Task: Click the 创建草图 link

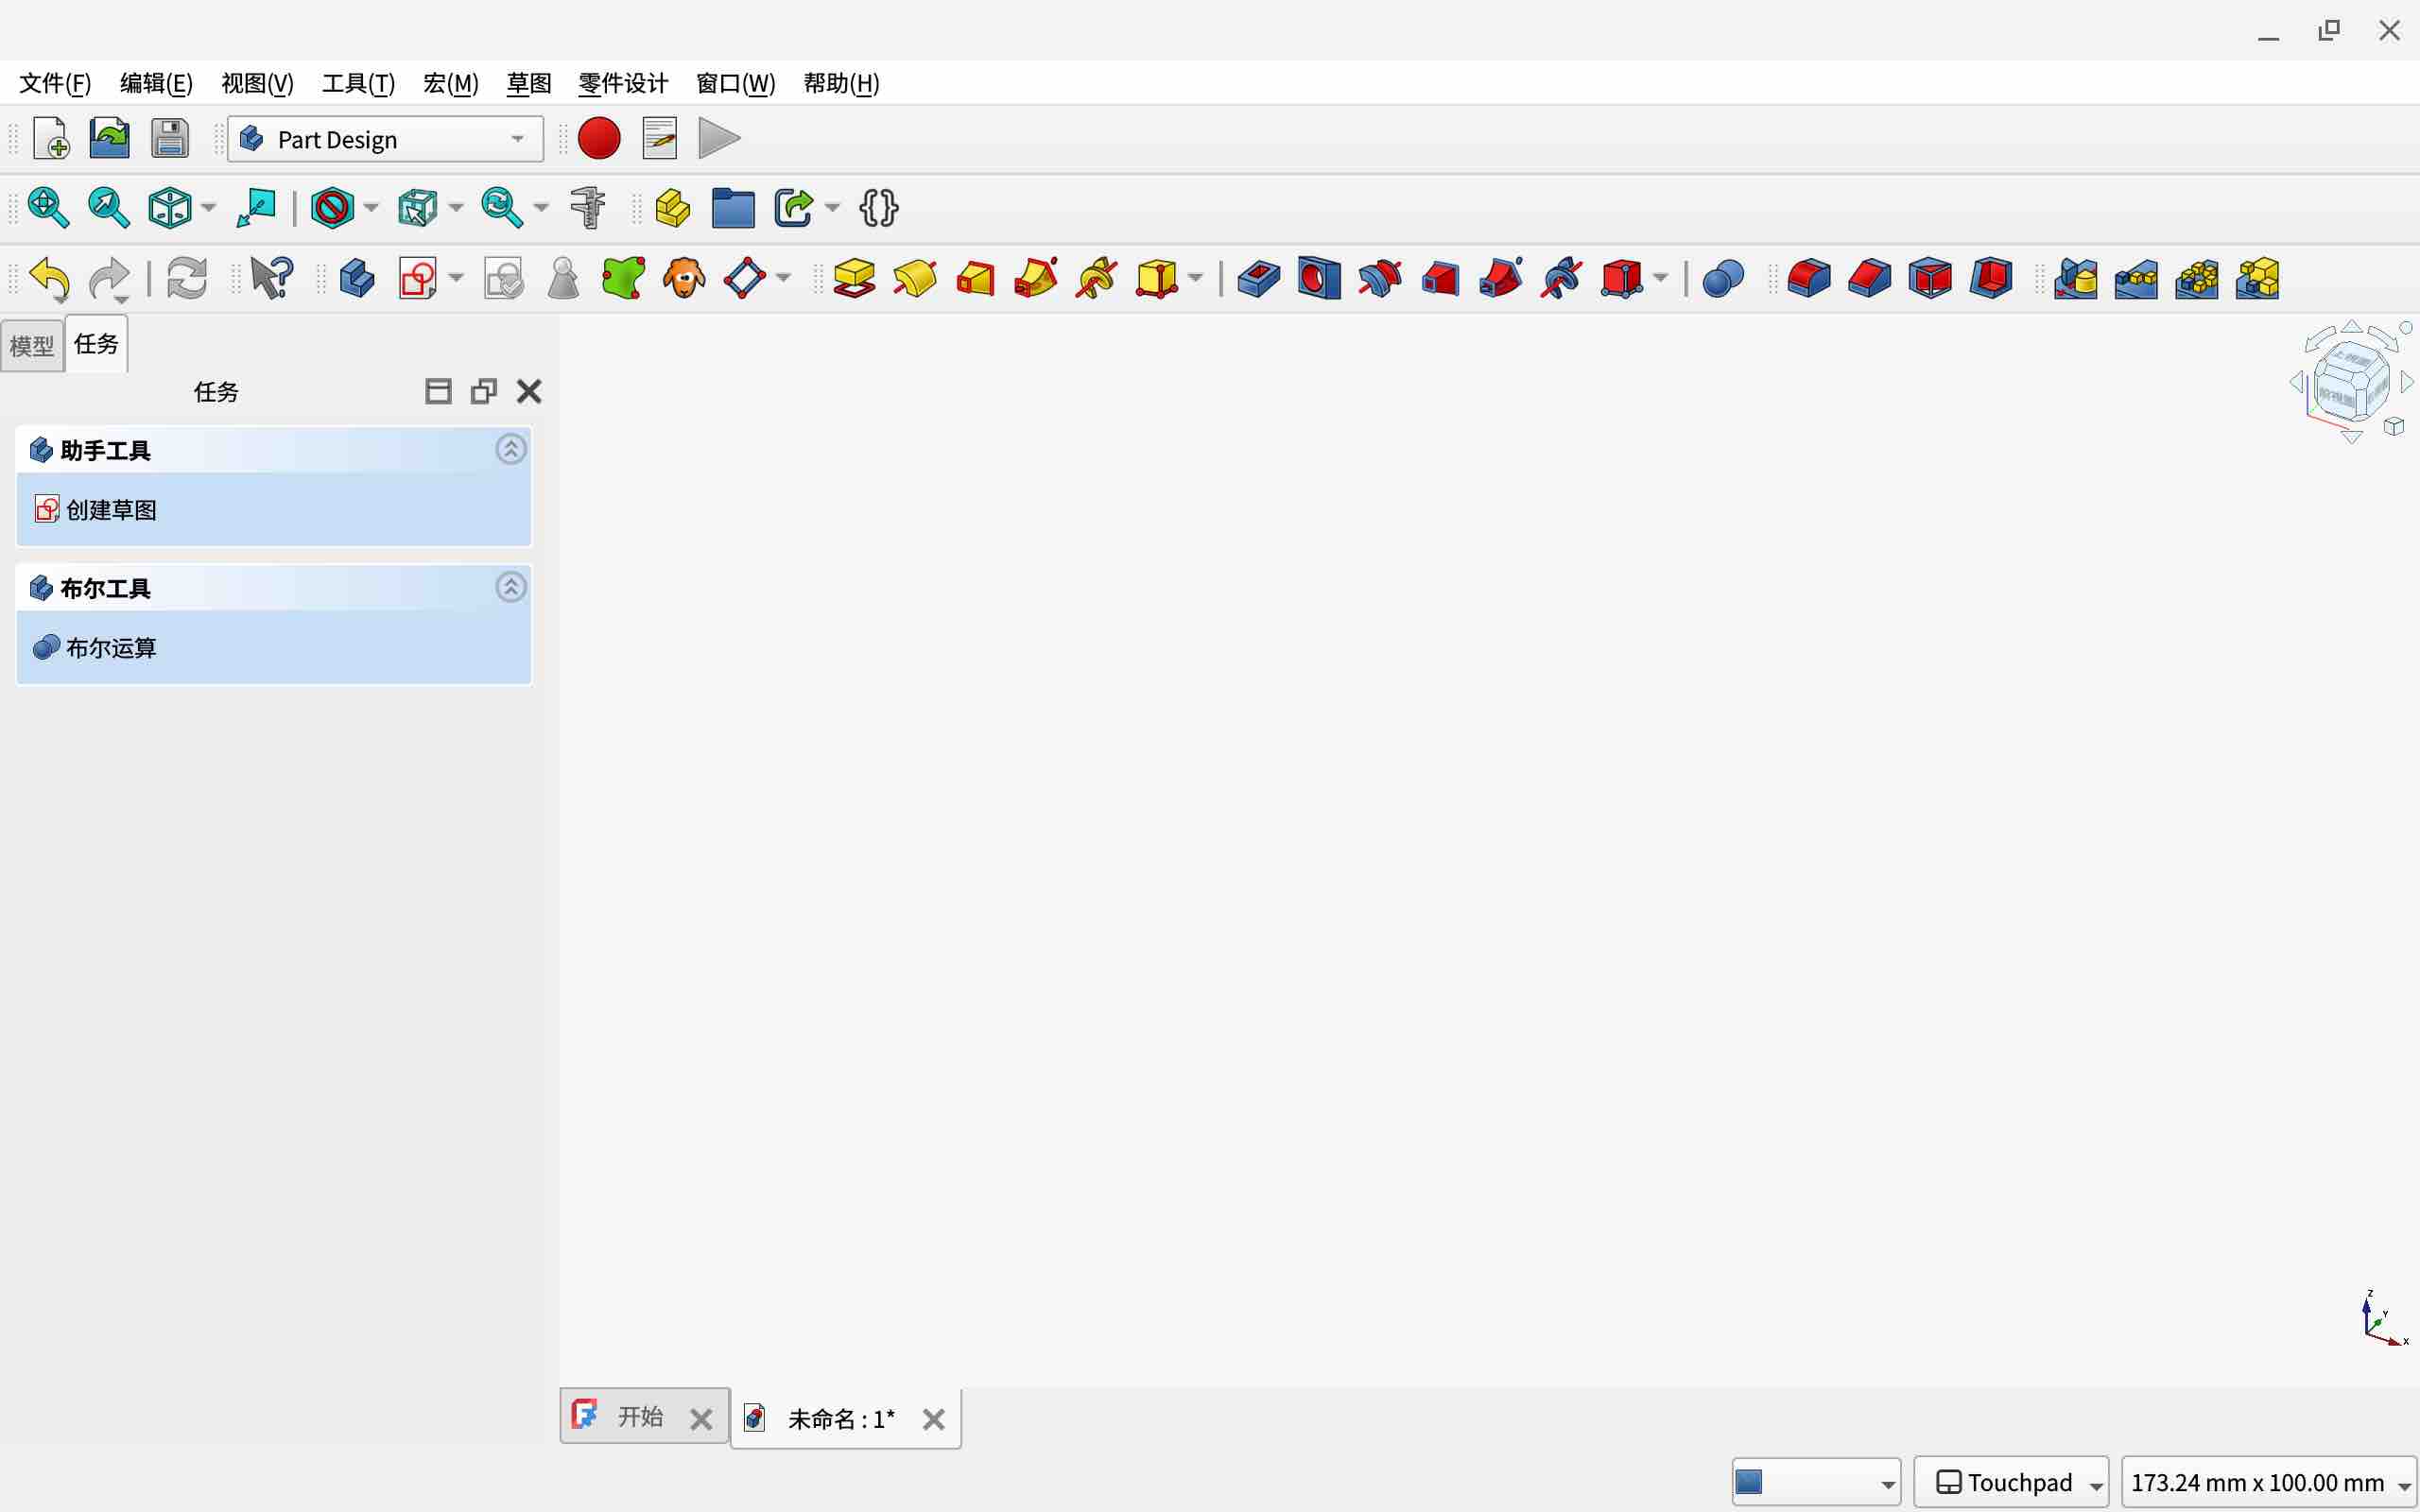Action: tap(110, 510)
